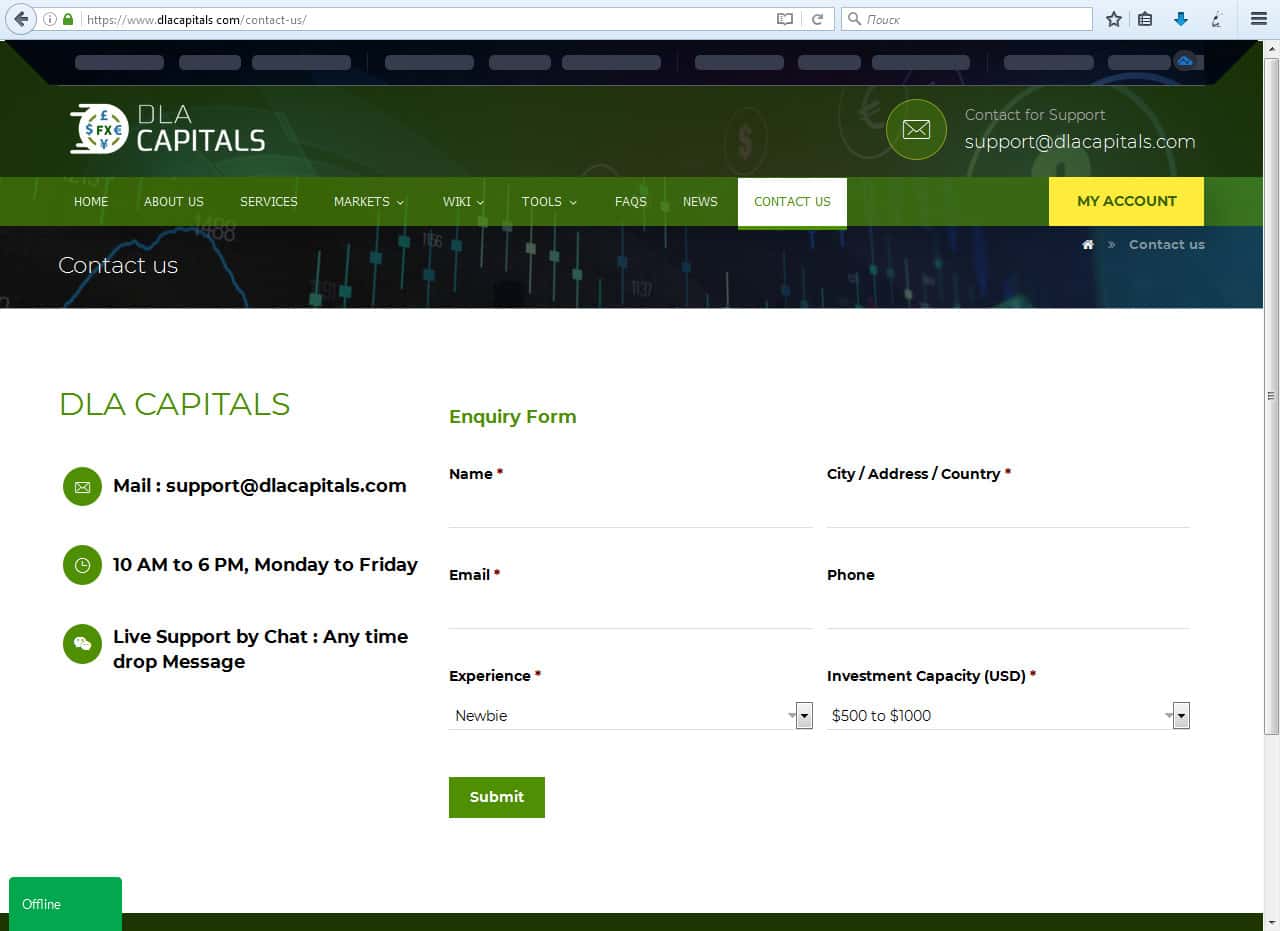Click the Phone input field
The image size is (1280, 931).
point(1008,610)
